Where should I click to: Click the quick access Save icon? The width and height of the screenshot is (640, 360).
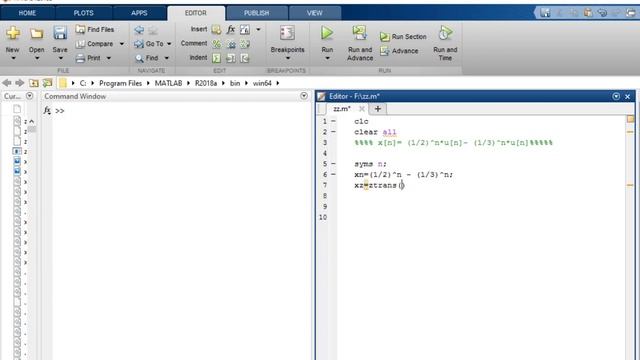[545, 13]
